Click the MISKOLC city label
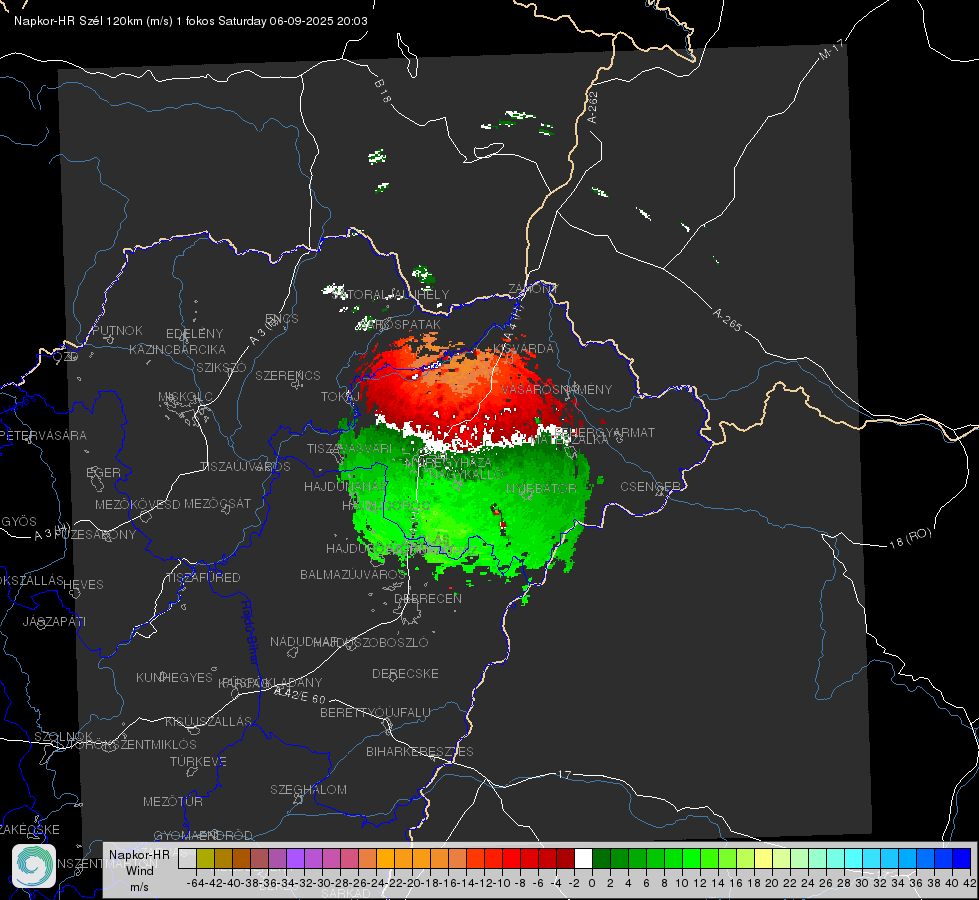The height and width of the screenshot is (900, 979). point(185,397)
